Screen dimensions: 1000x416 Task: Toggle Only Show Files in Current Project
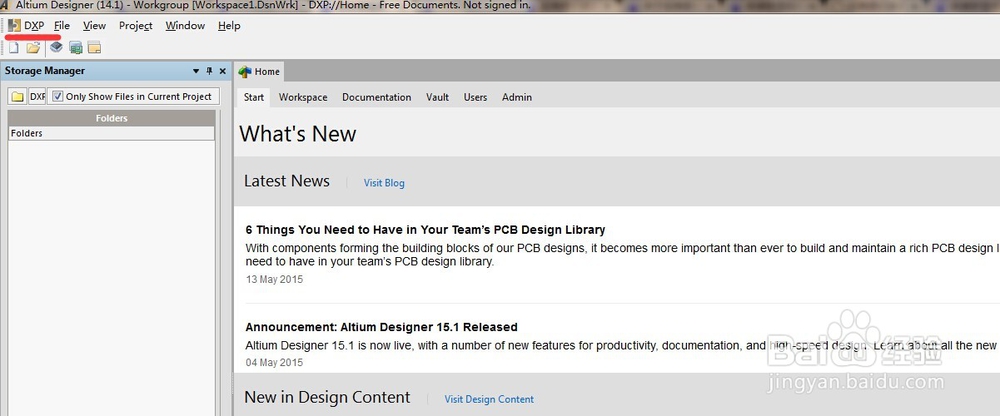pyautogui.click(x=133, y=96)
